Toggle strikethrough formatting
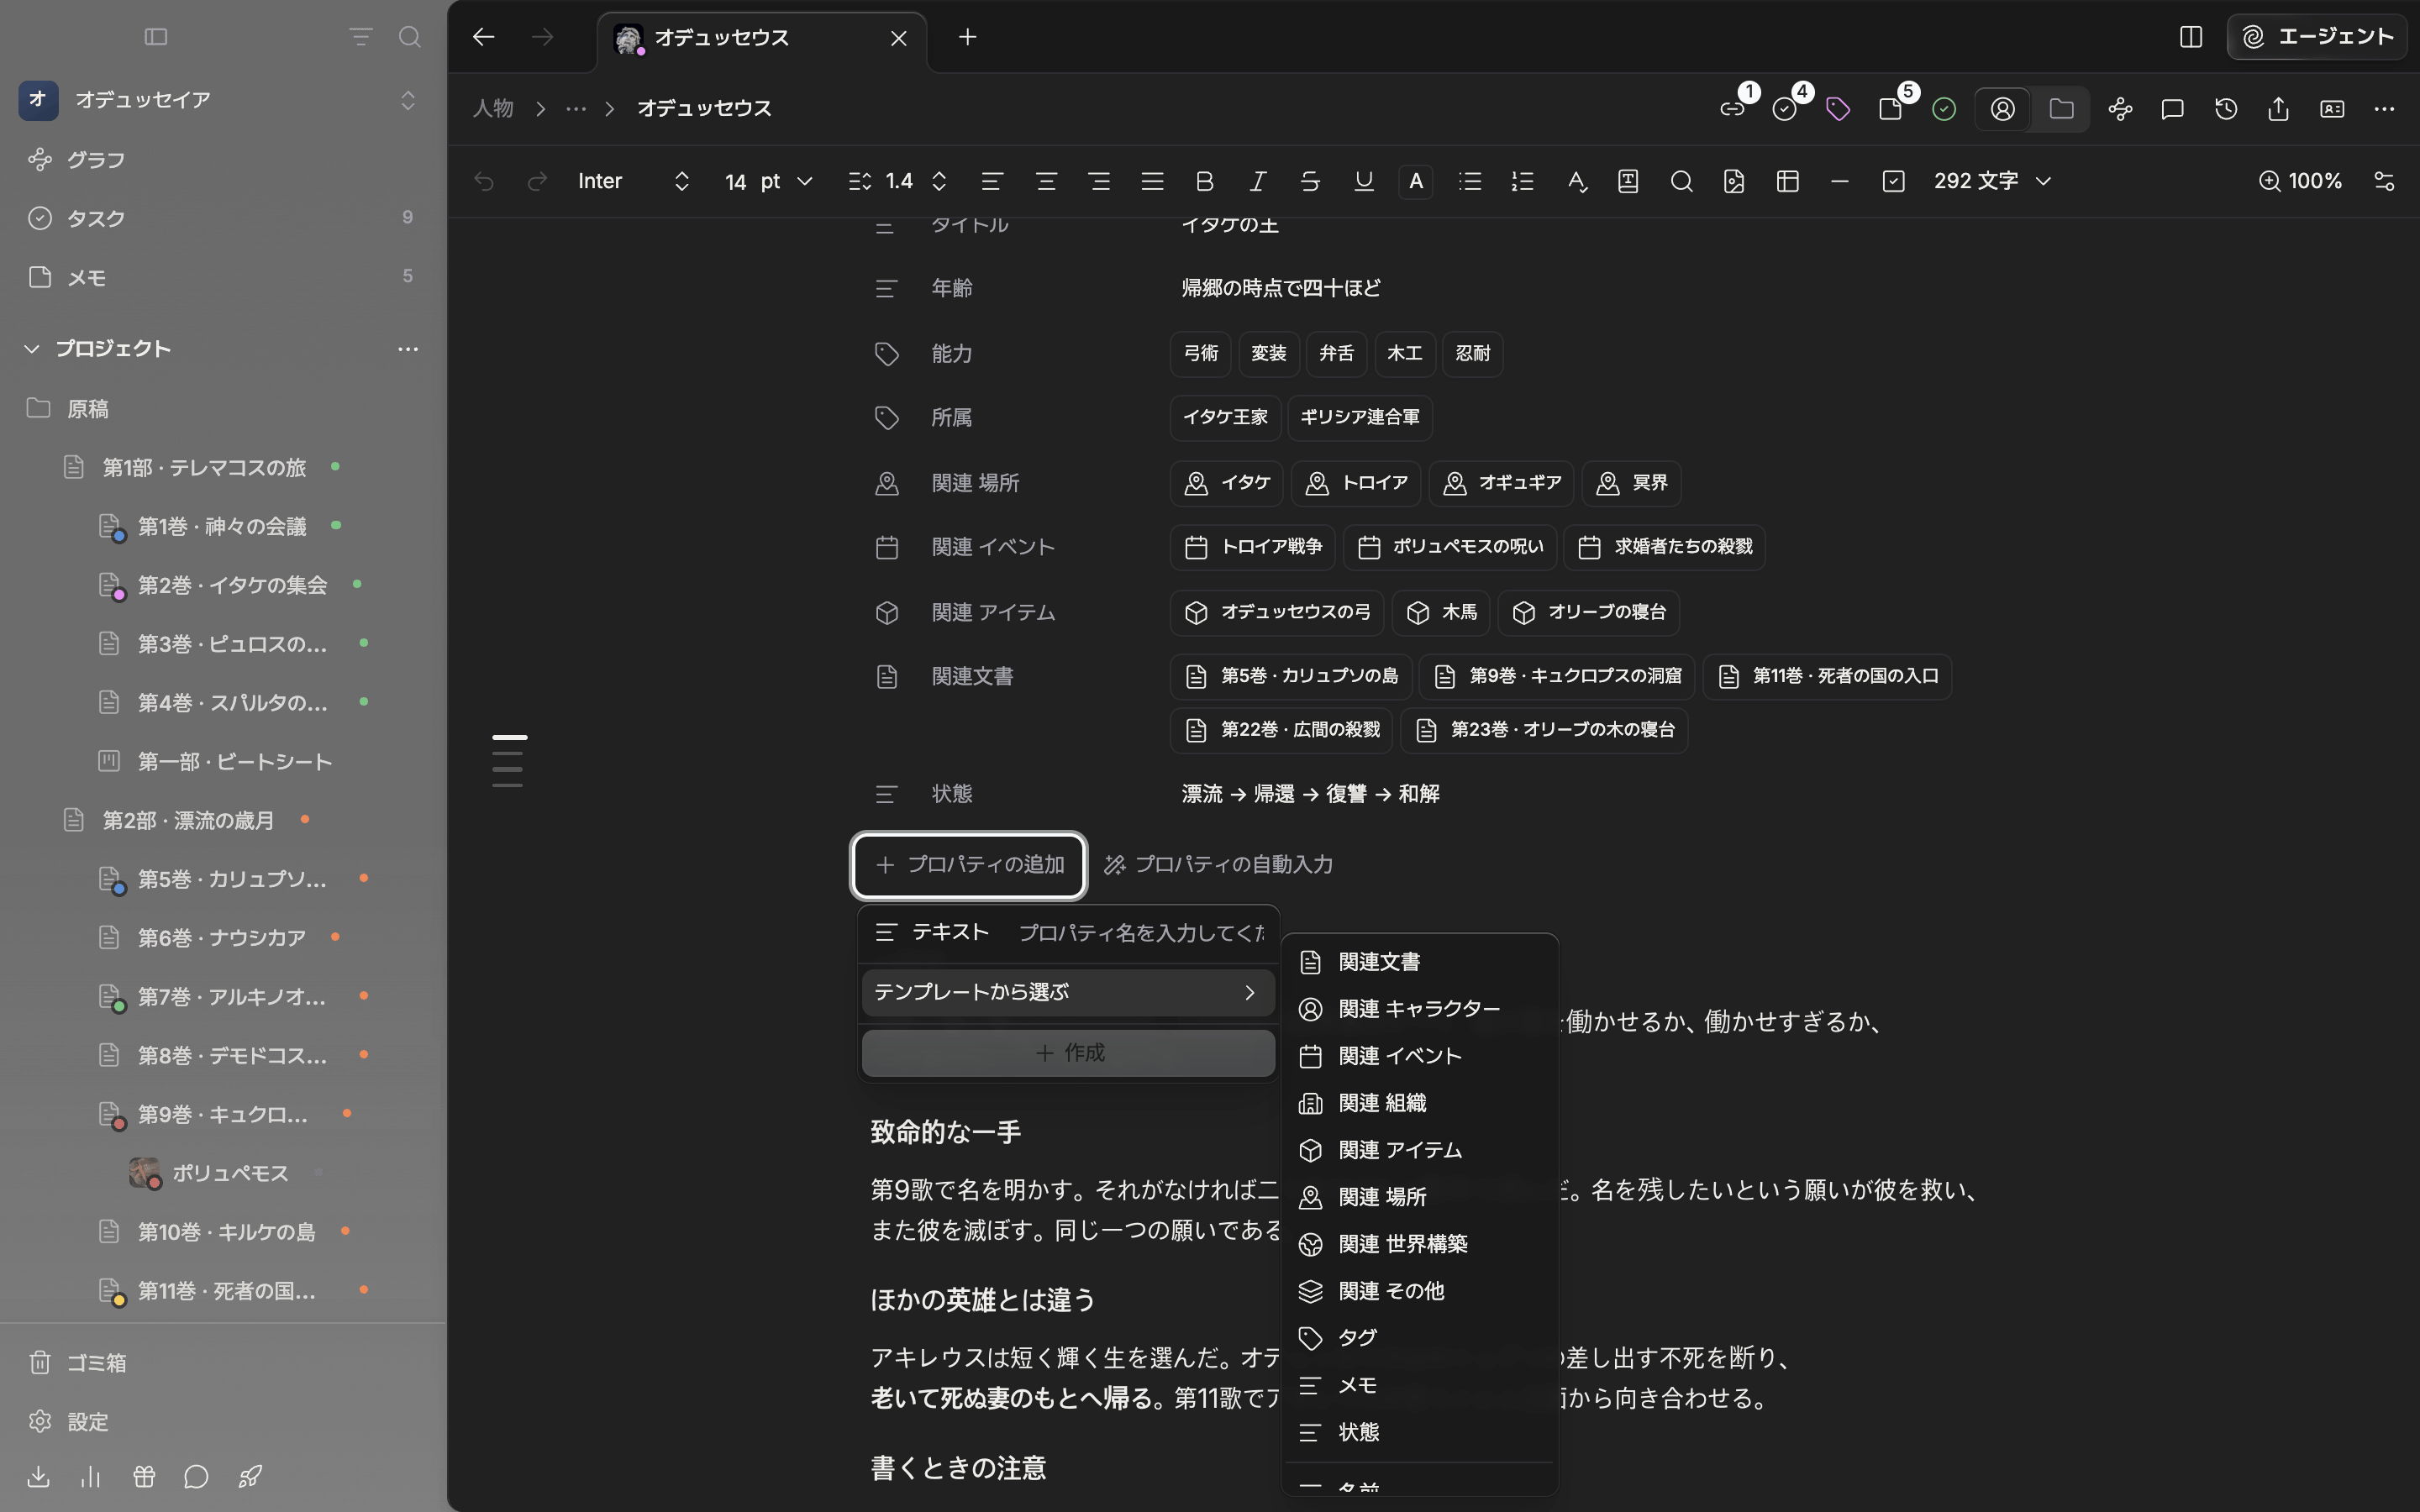 click(1310, 181)
